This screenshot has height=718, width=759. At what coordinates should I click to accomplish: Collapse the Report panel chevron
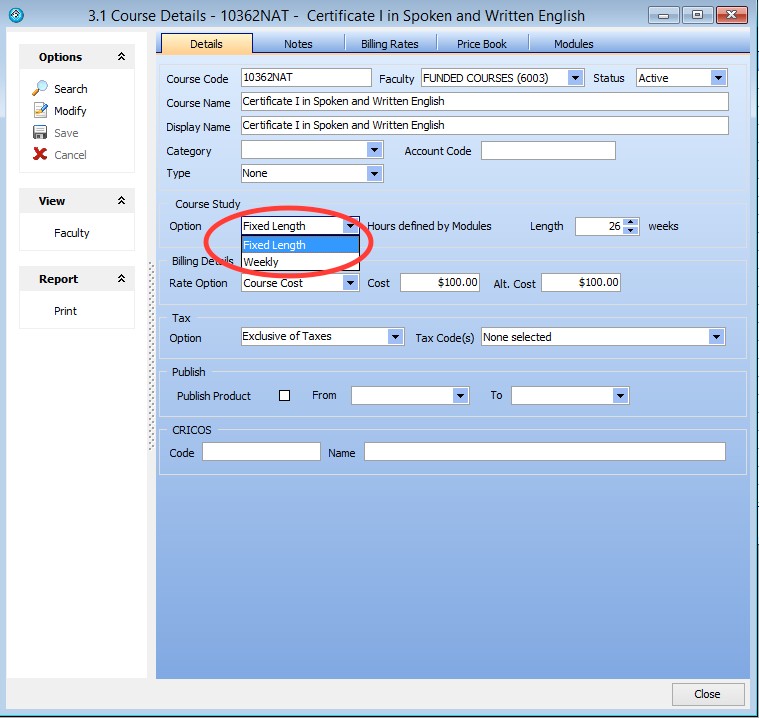[121, 279]
